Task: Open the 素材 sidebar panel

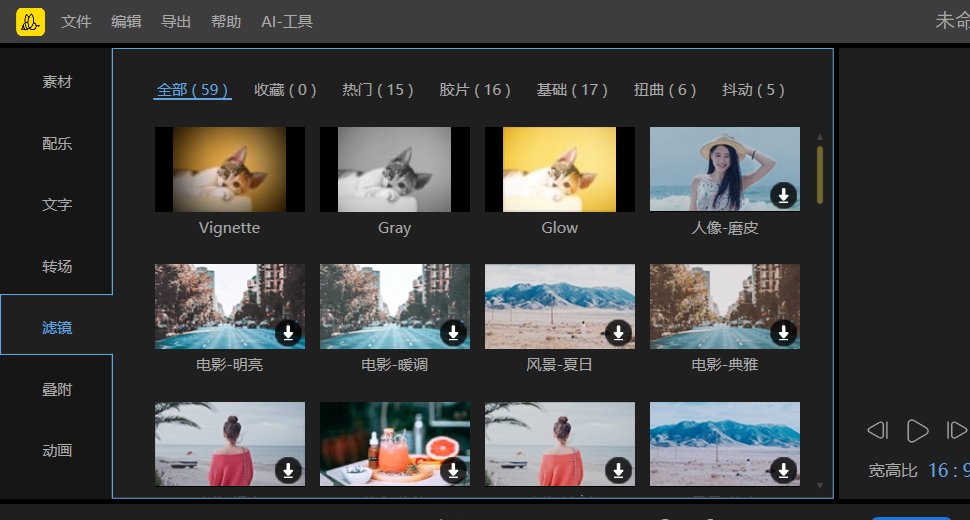Action: (57, 82)
